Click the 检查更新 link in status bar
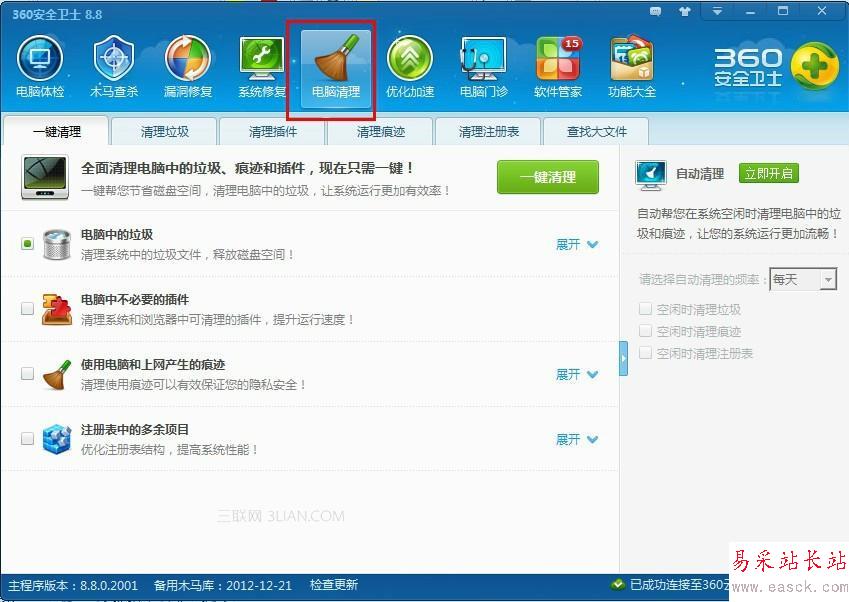The width and height of the screenshot is (849, 602). (x=334, y=585)
